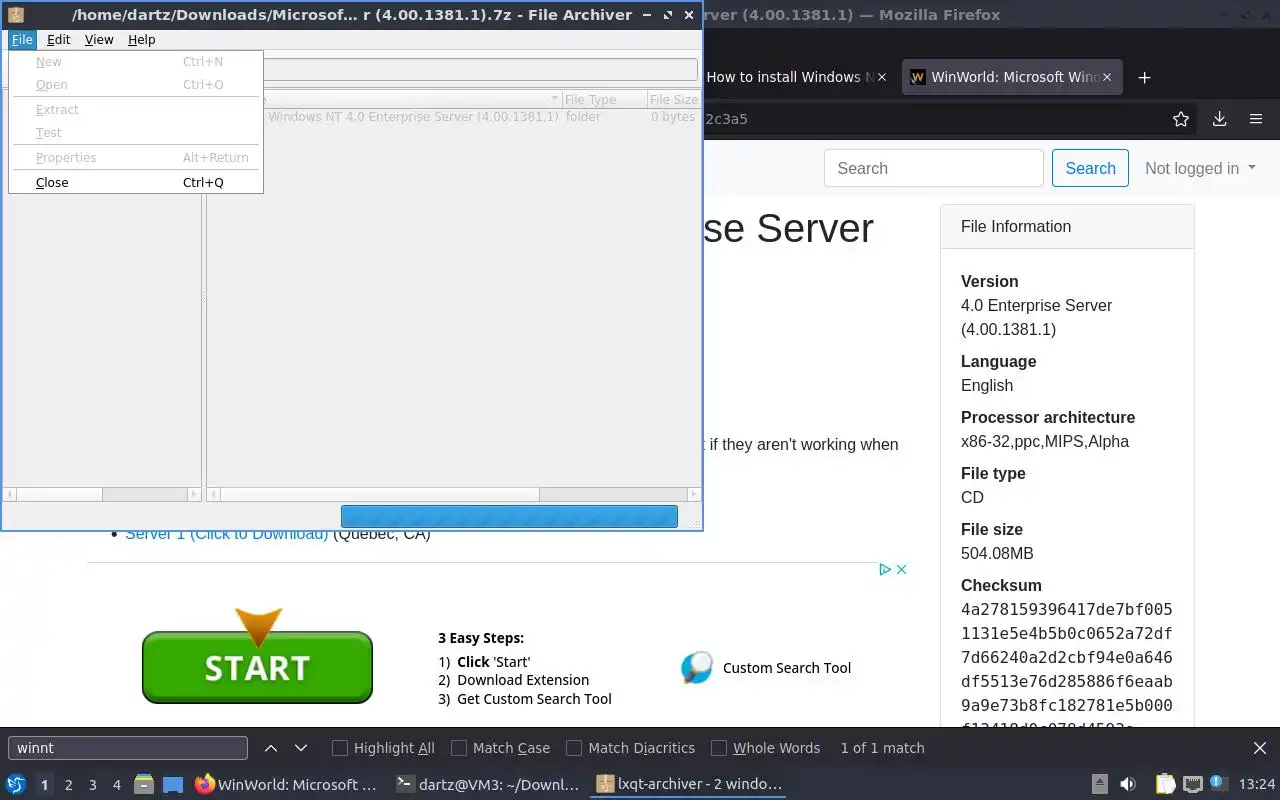Screen dimensions: 1280x800
Task: Click the taskbar clock showing 13:24
Action: 1257,784
